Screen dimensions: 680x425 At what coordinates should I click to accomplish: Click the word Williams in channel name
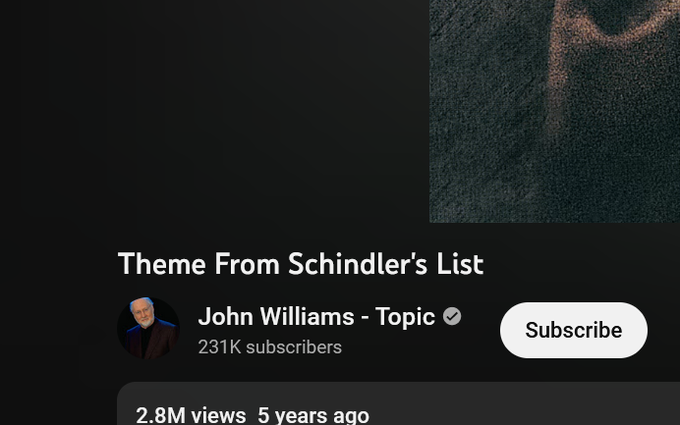(x=307, y=317)
